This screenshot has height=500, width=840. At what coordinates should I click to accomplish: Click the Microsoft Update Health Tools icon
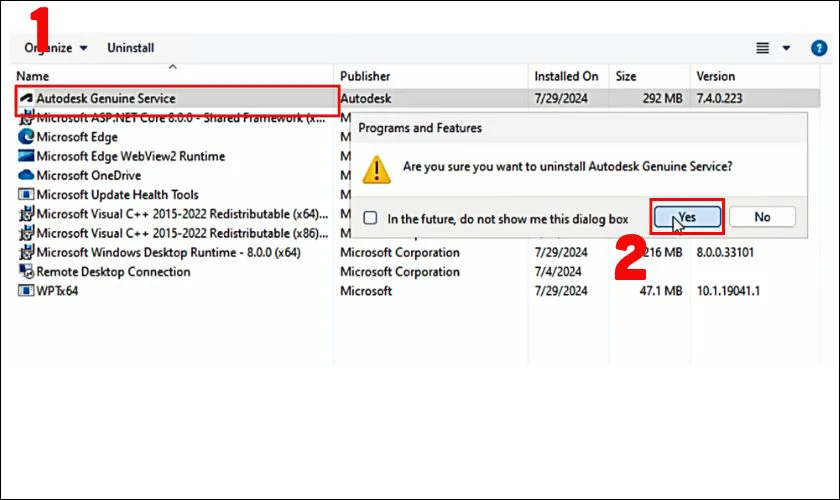point(26,195)
